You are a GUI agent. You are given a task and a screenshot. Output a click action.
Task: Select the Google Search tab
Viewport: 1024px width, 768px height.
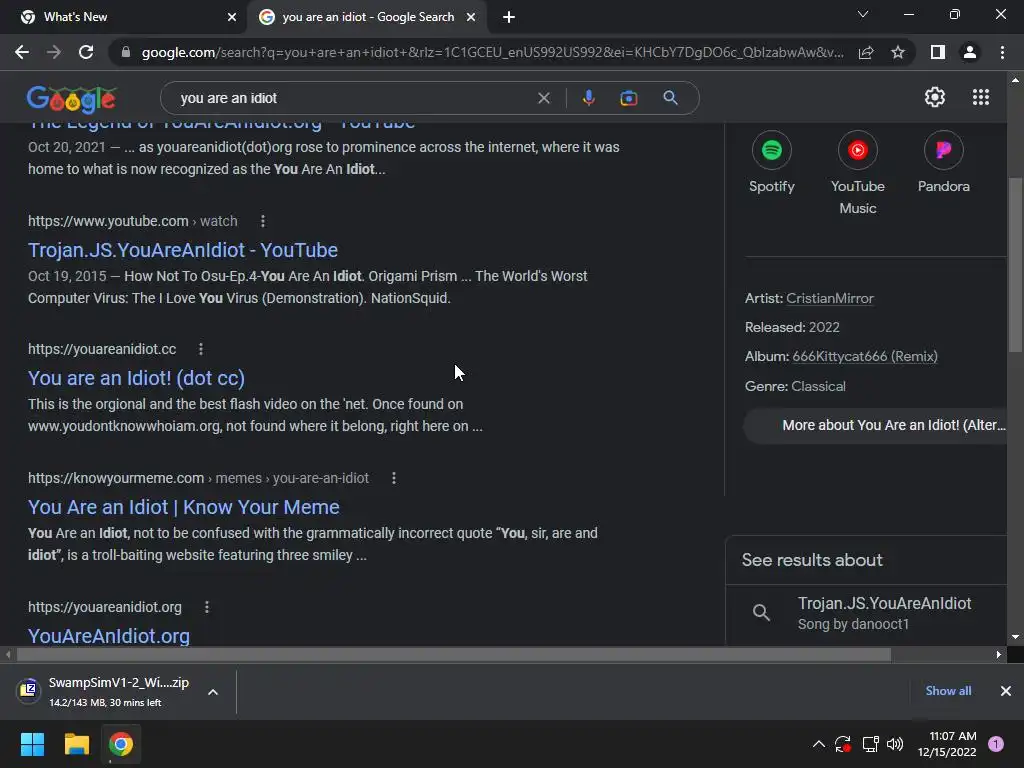(368, 17)
